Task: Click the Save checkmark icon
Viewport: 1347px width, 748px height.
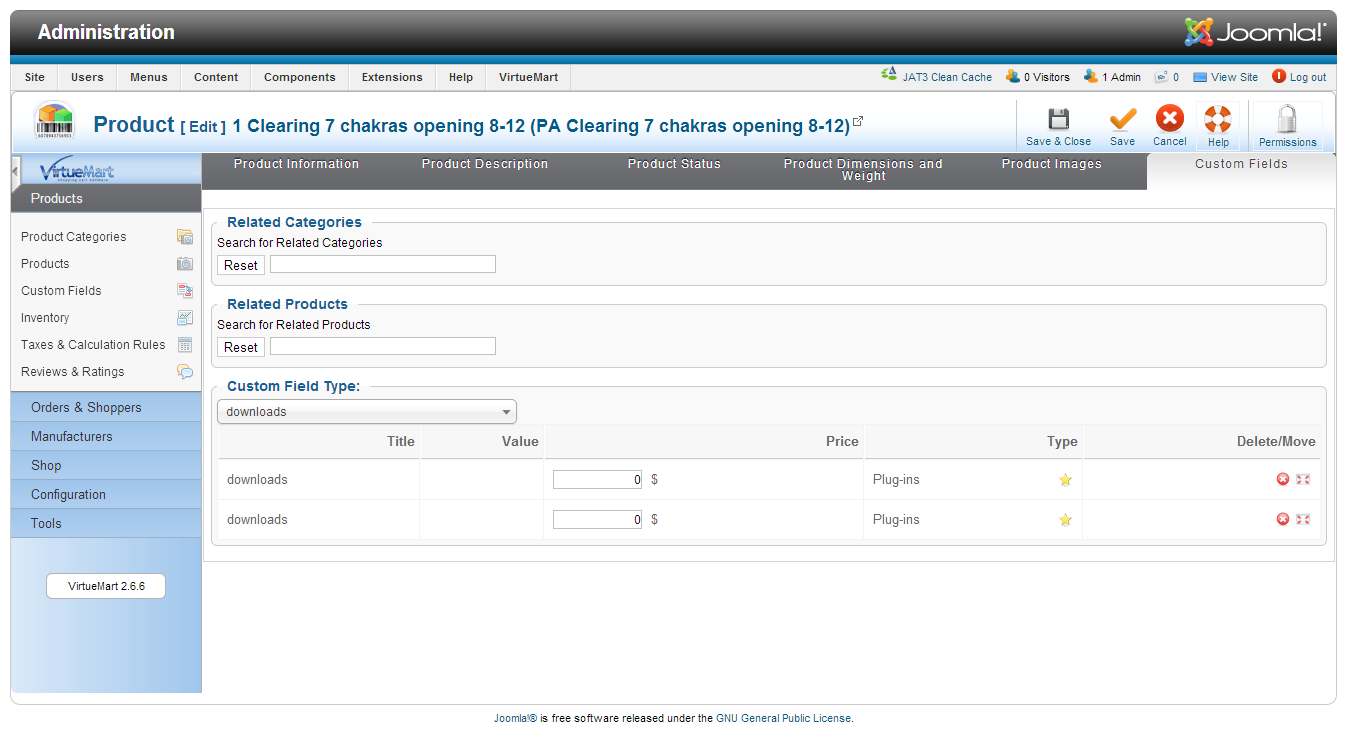Action: click(x=1122, y=120)
